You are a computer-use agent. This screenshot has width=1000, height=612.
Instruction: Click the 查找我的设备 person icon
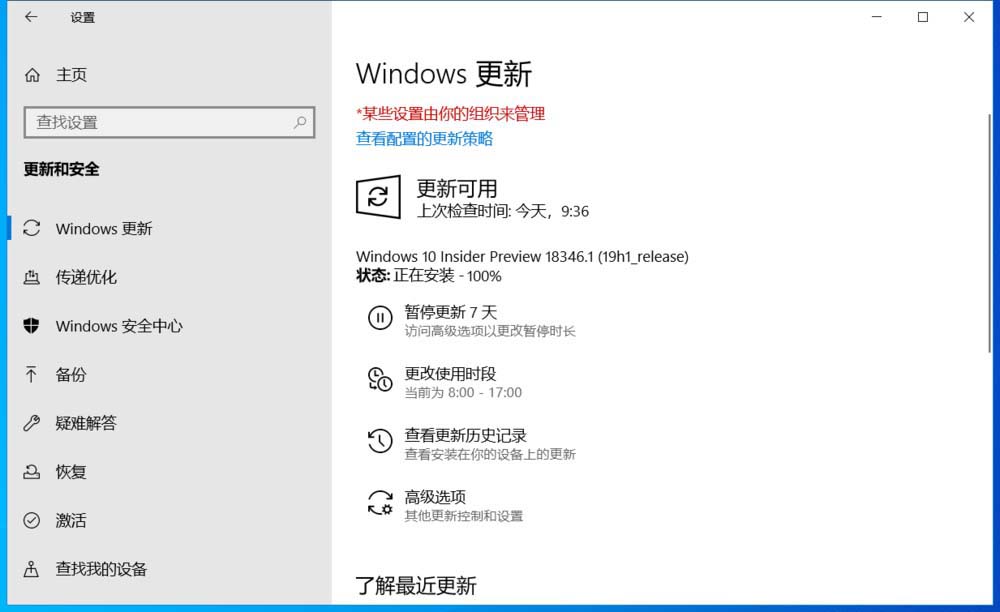click(x=31, y=569)
